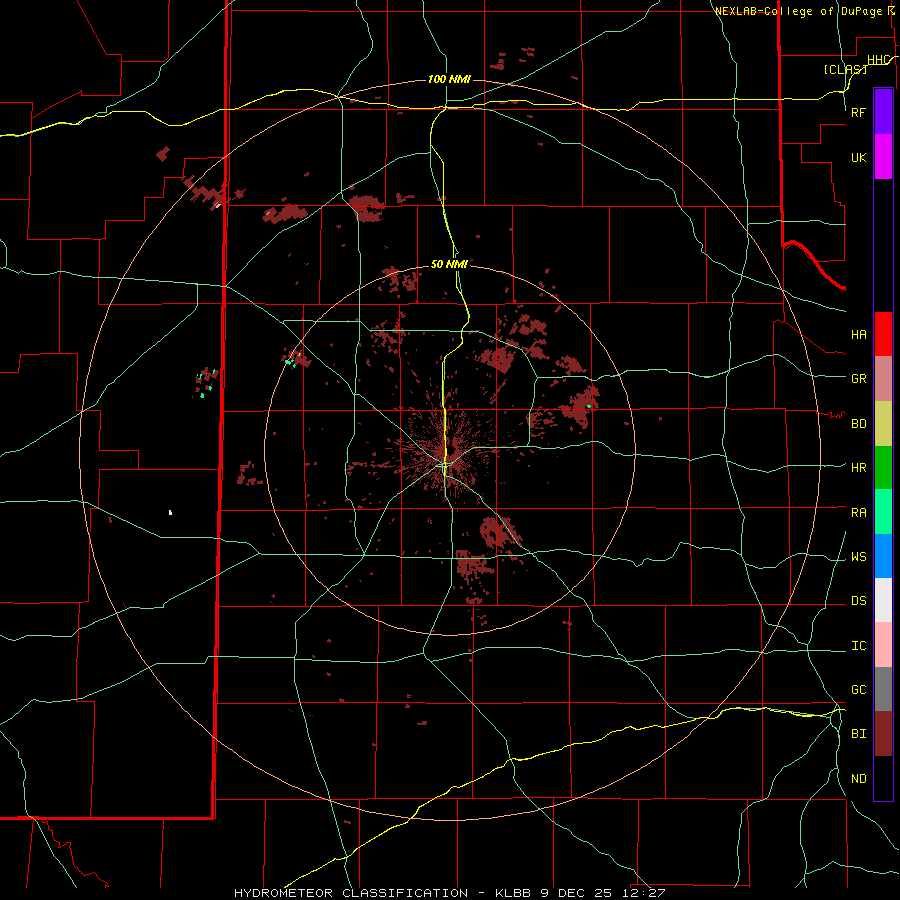Click the 50 NMI range ring label
The width and height of the screenshot is (900, 900).
(449, 264)
